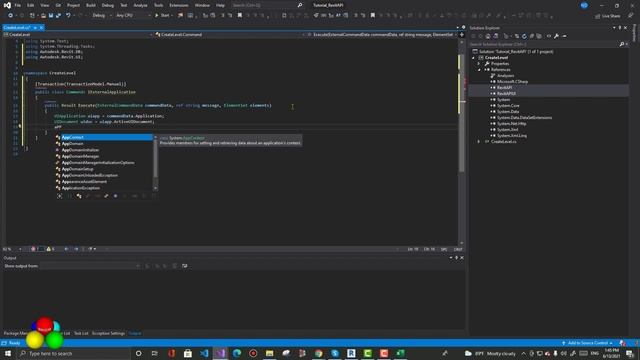
Task: Close the CreateLevel.cs tab
Action: (41, 28)
